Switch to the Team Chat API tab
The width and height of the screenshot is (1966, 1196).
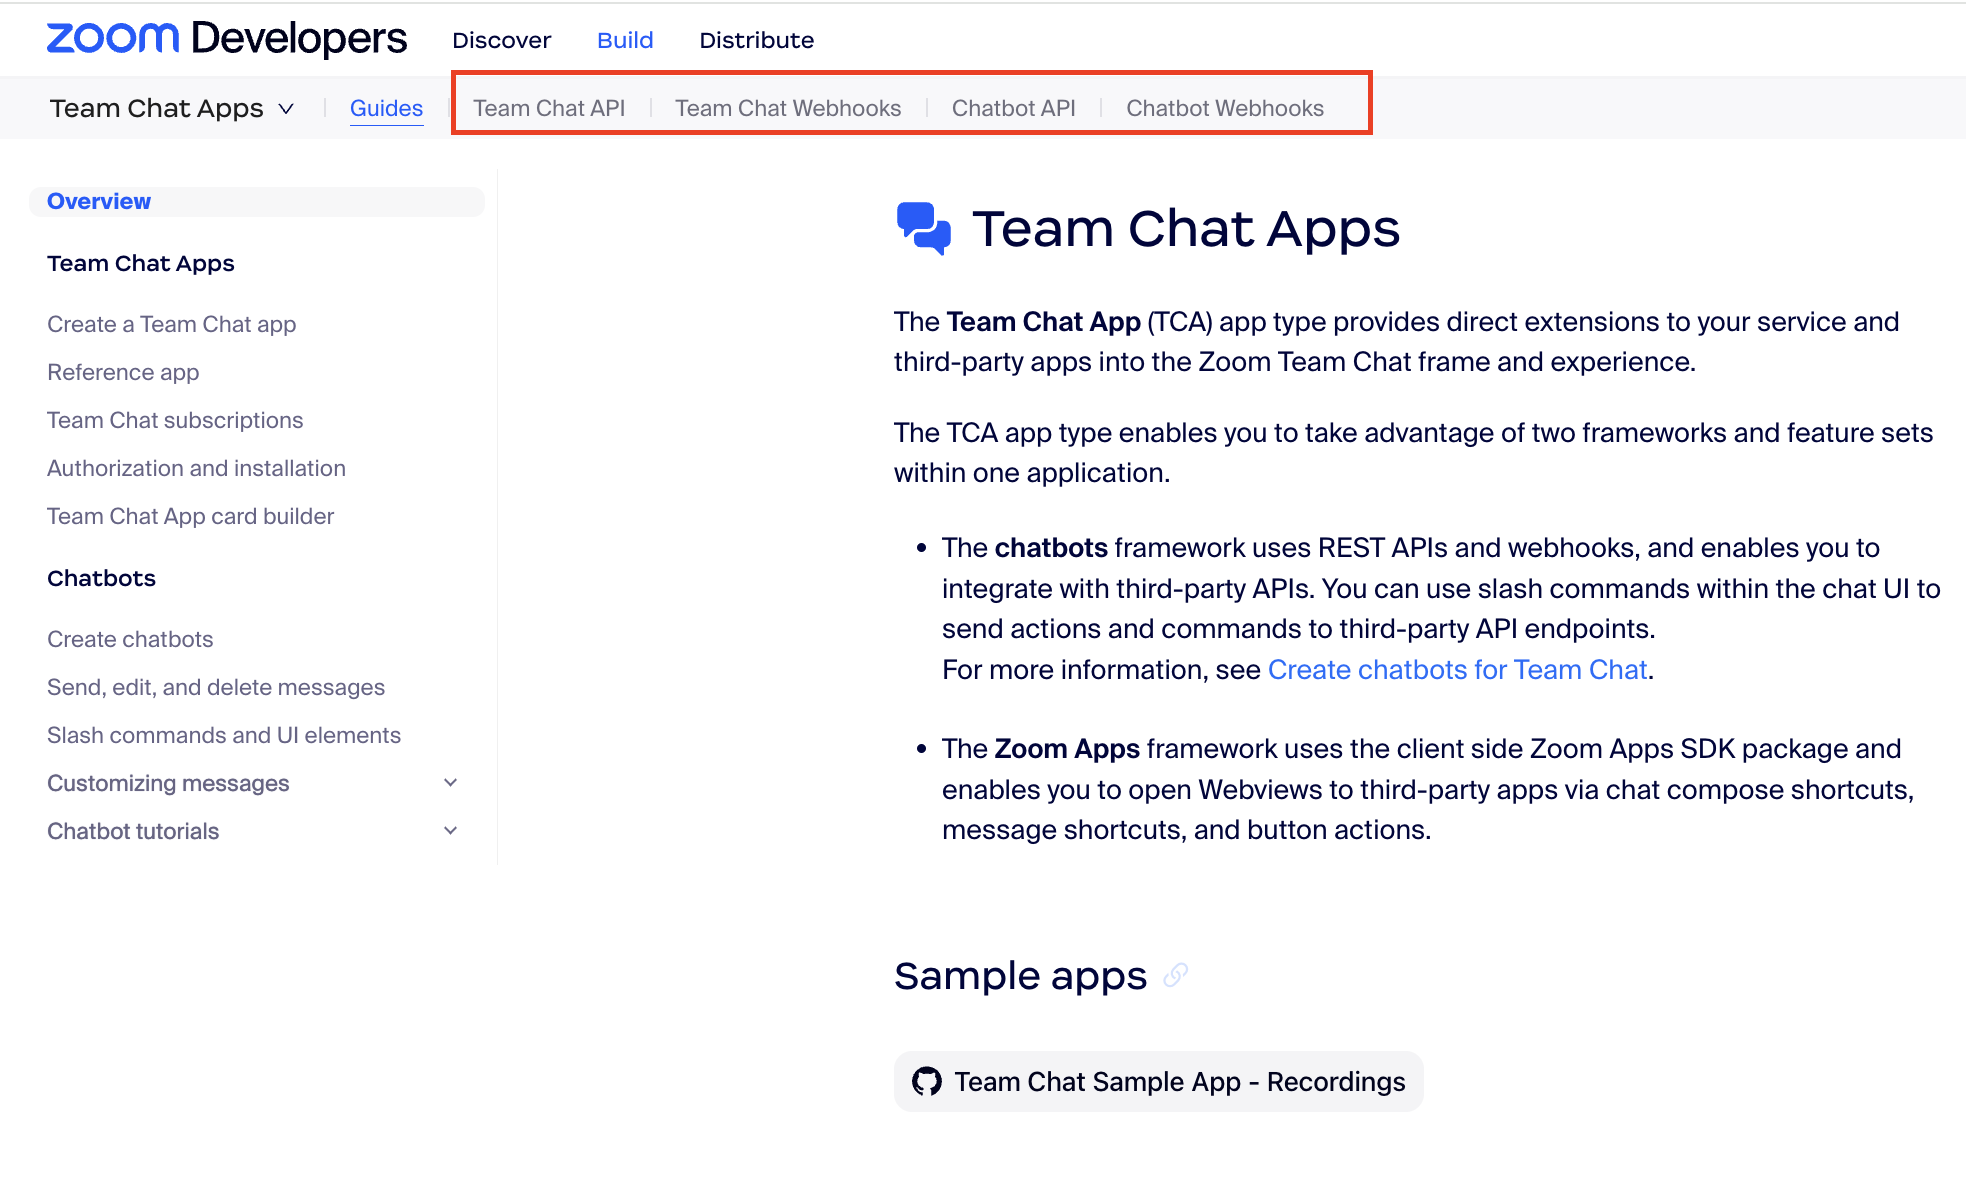point(549,108)
